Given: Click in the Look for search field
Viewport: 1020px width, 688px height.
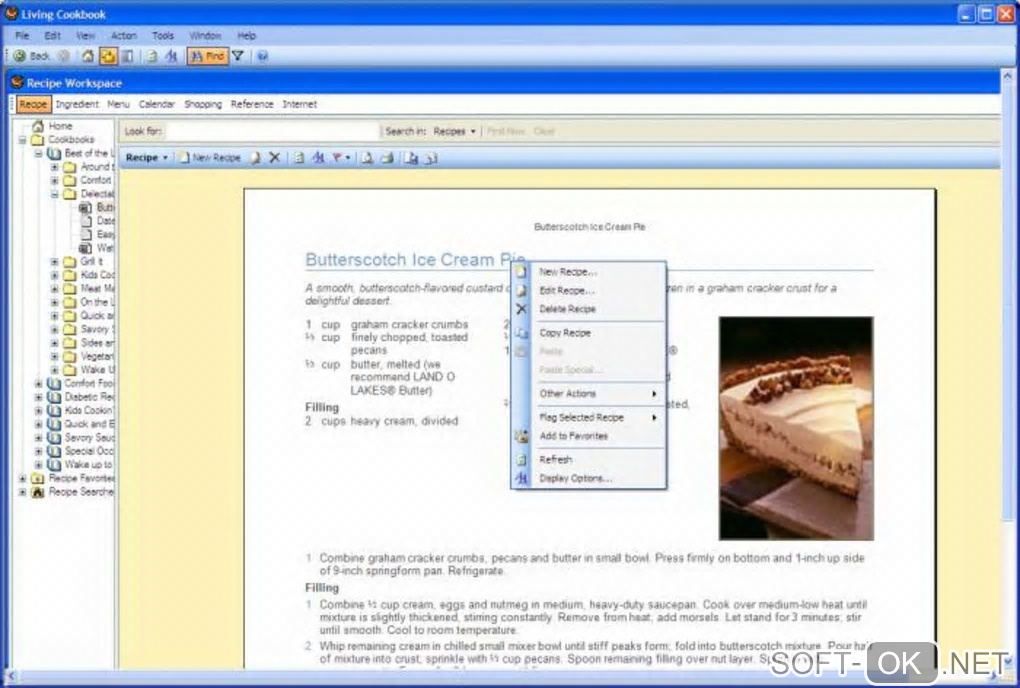Looking at the screenshot, I should point(273,131).
